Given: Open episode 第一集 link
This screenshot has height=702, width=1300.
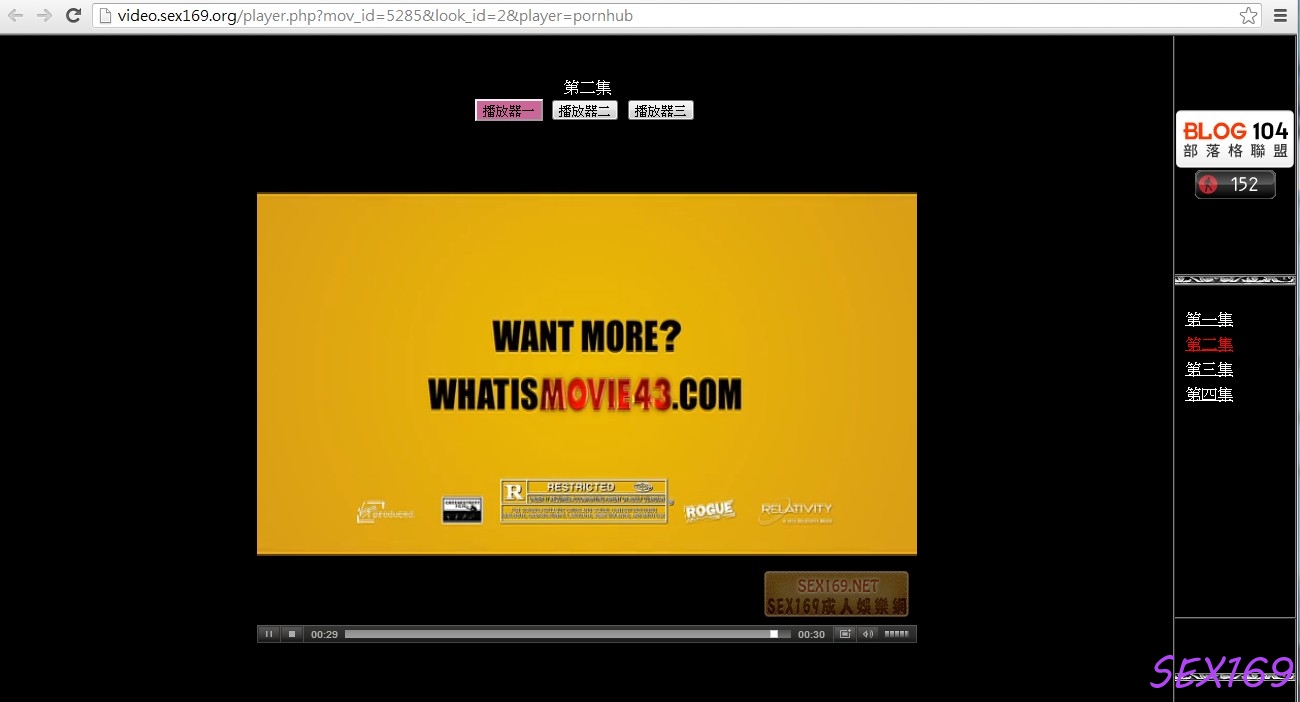Looking at the screenshot, I should pos(1209,319).
